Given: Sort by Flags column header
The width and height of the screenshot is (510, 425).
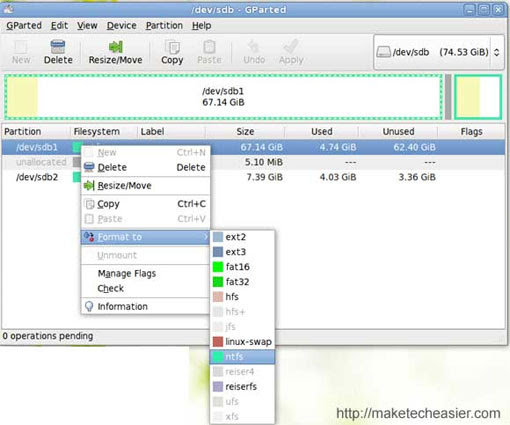Looking at the screenshot, I should pos(471,131).
